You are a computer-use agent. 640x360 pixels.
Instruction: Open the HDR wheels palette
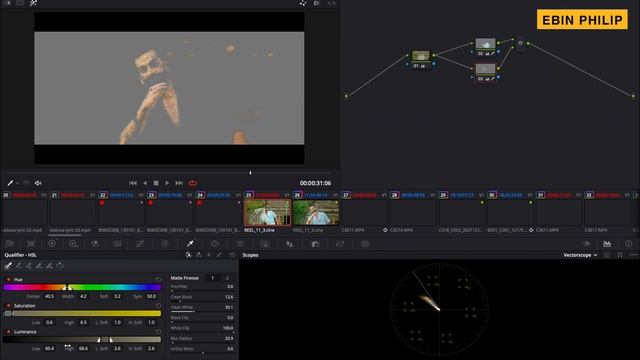coord(73,244)
